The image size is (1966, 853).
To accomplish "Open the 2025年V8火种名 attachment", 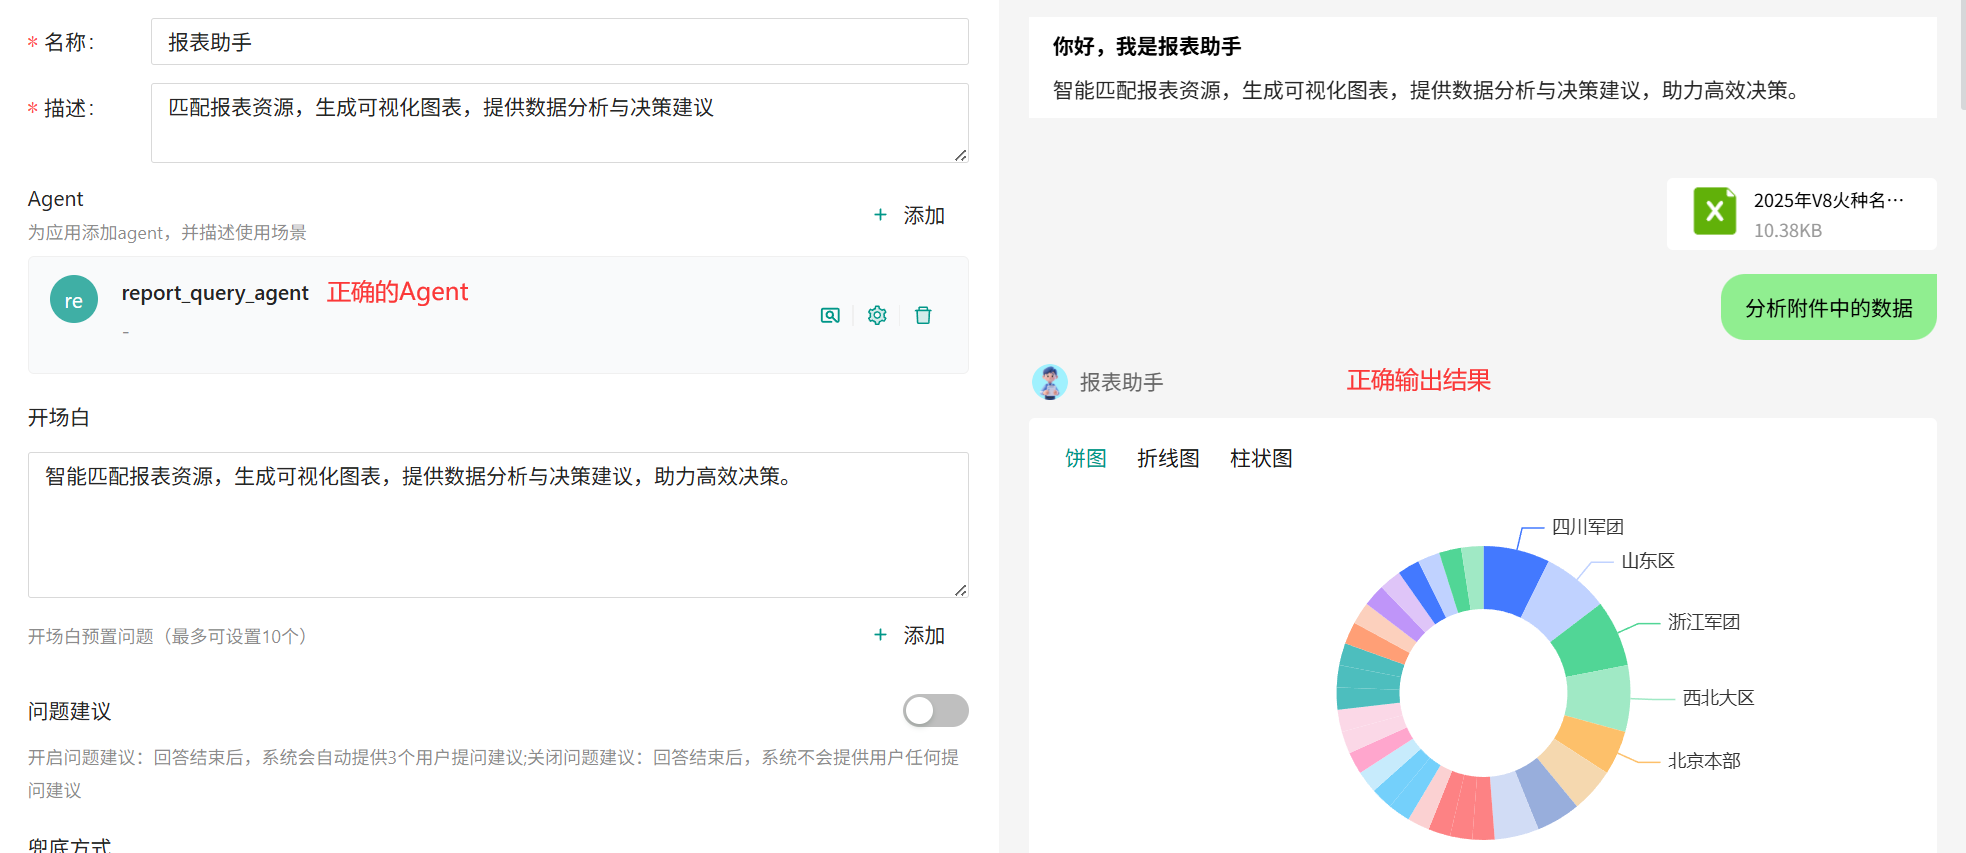I will pyautogui.click(x=1827, y=201).
